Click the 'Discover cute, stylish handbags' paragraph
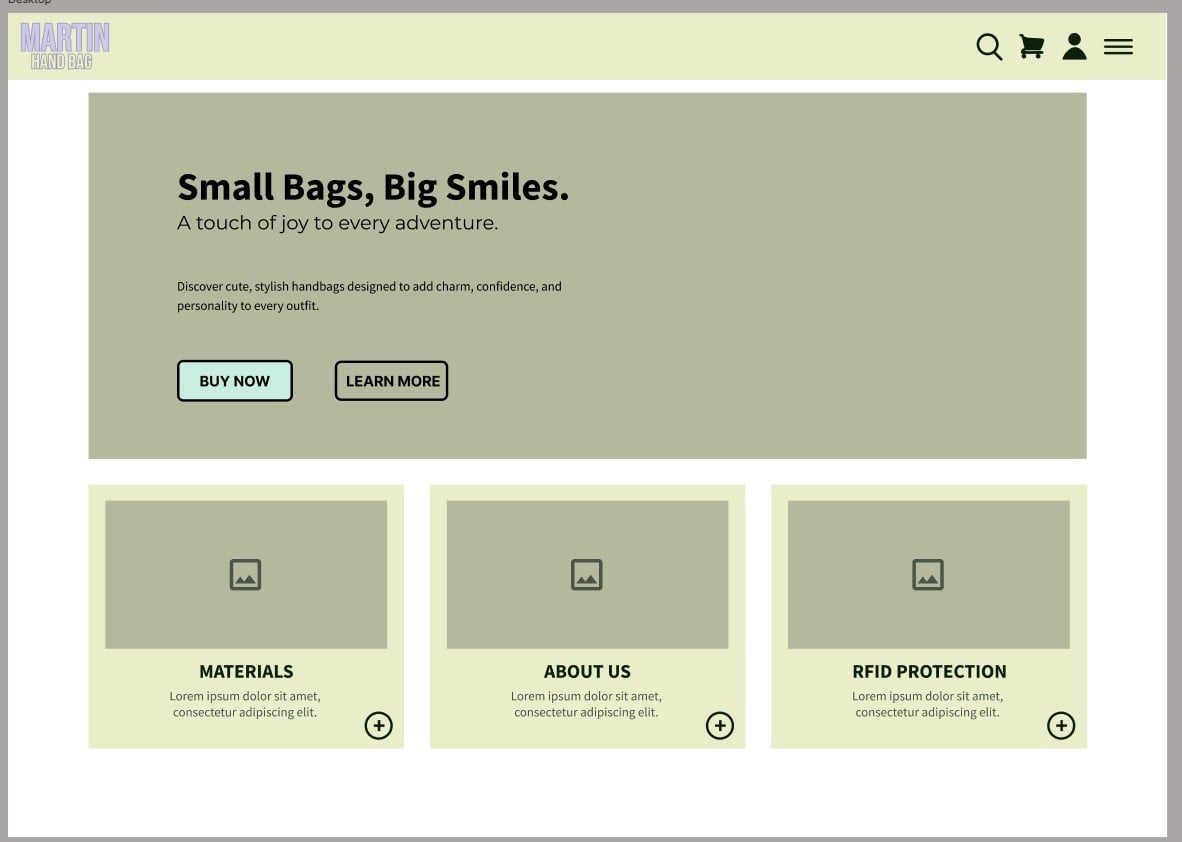 click(x=369, y=295)
